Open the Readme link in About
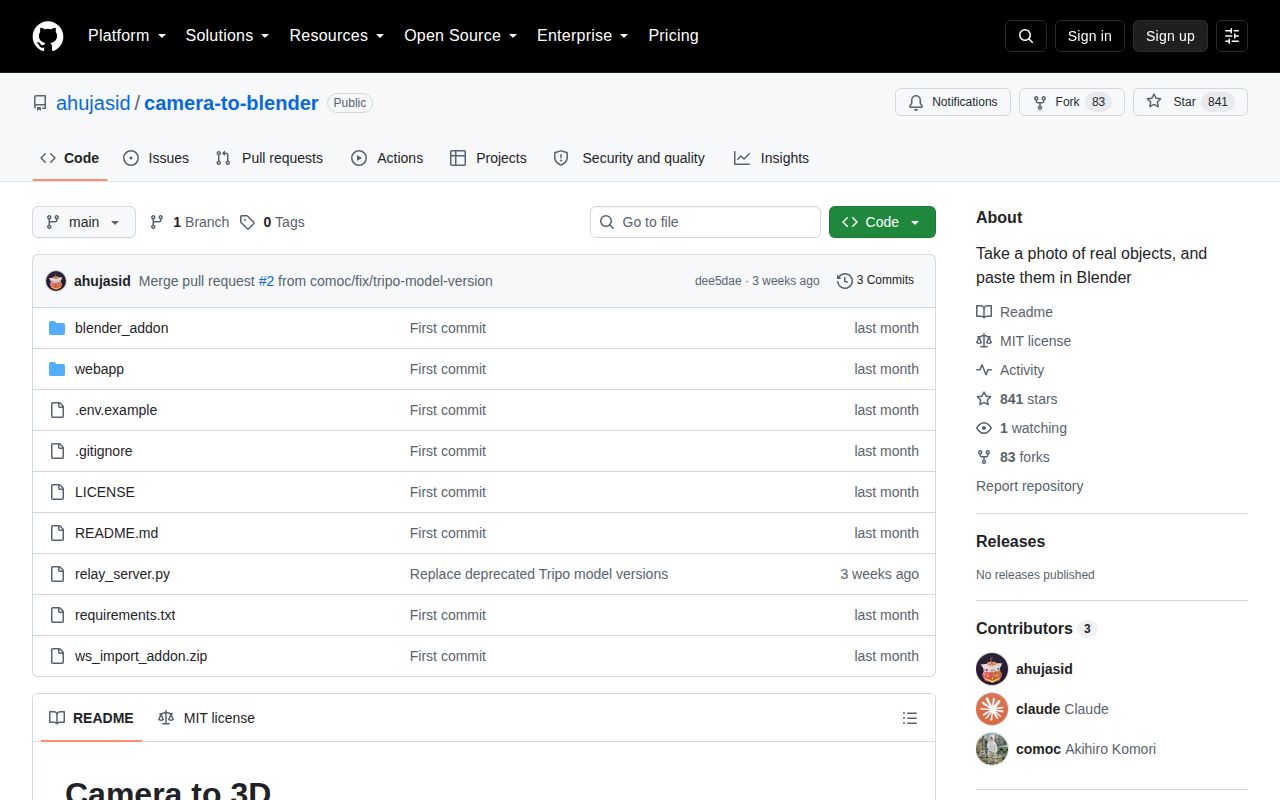This screenshot has width=1280, height=800. click(1014, 312)
